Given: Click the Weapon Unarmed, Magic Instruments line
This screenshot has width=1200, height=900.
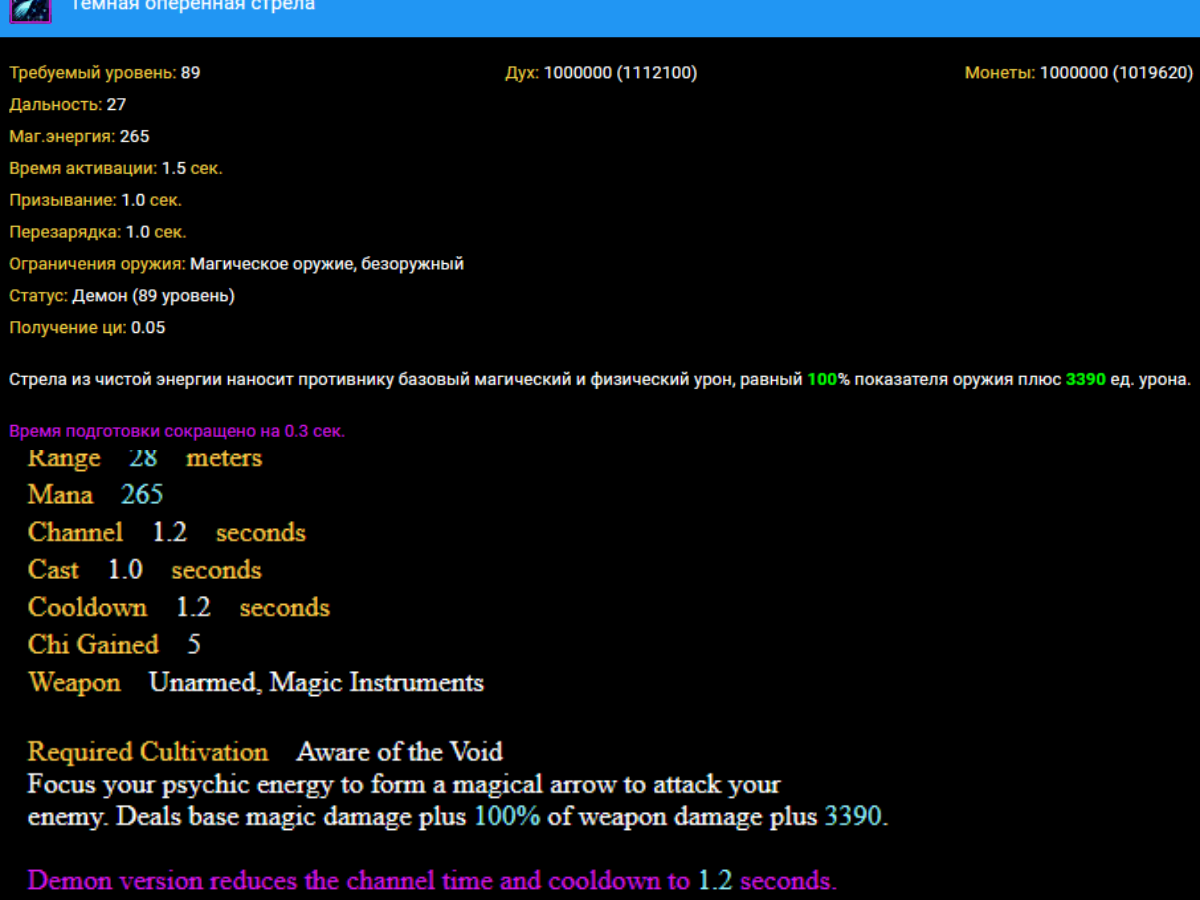Looking at the screenshot, I should [255, 683].
